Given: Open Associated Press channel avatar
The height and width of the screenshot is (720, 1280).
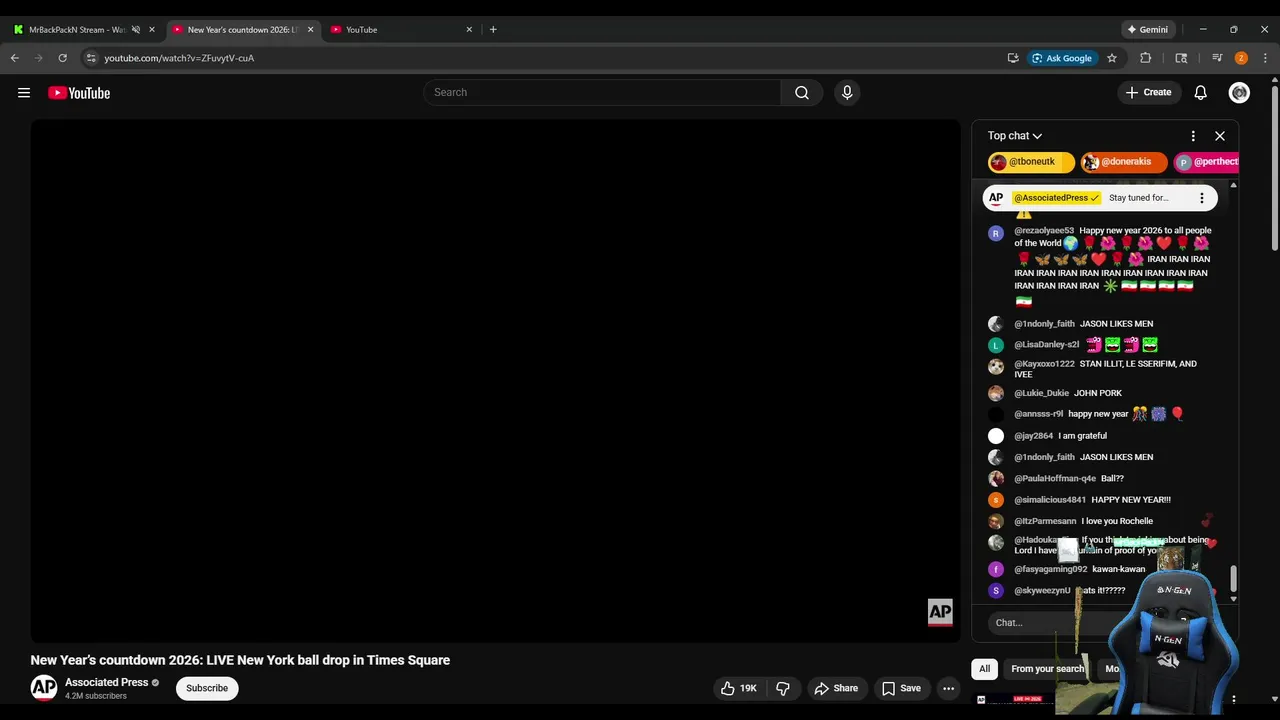Looking at the screenshot, I should coord(44,688).
